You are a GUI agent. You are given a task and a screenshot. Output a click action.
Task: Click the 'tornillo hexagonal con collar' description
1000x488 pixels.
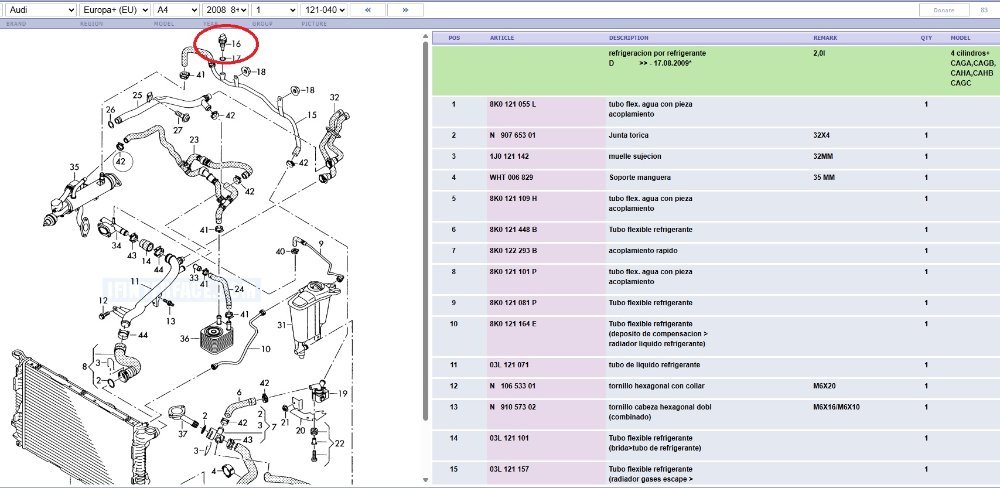pyautogui.click(x=657, y=386)
